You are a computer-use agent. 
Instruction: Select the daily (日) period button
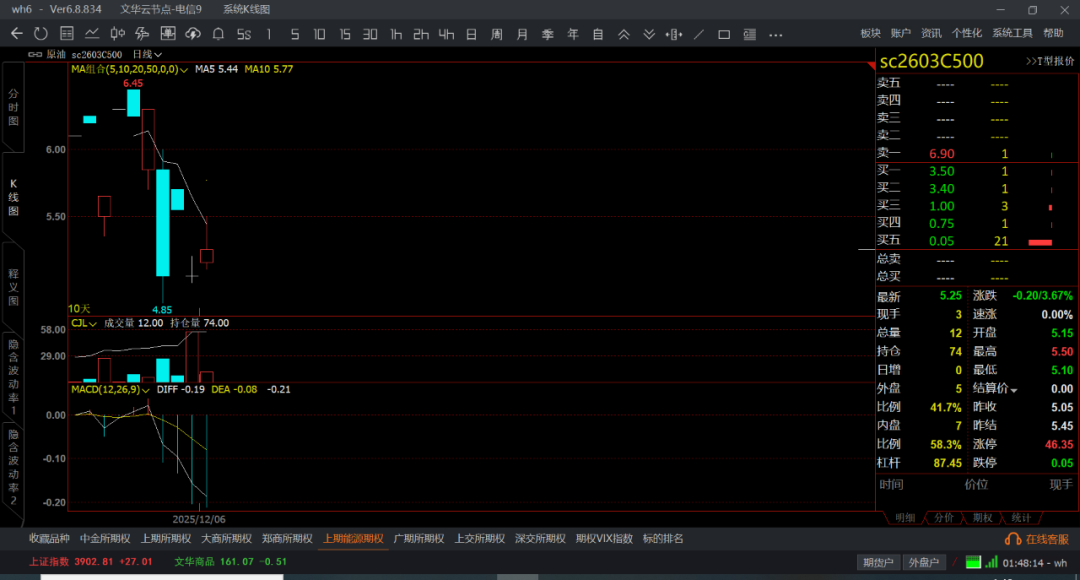(x=472, y=34)
